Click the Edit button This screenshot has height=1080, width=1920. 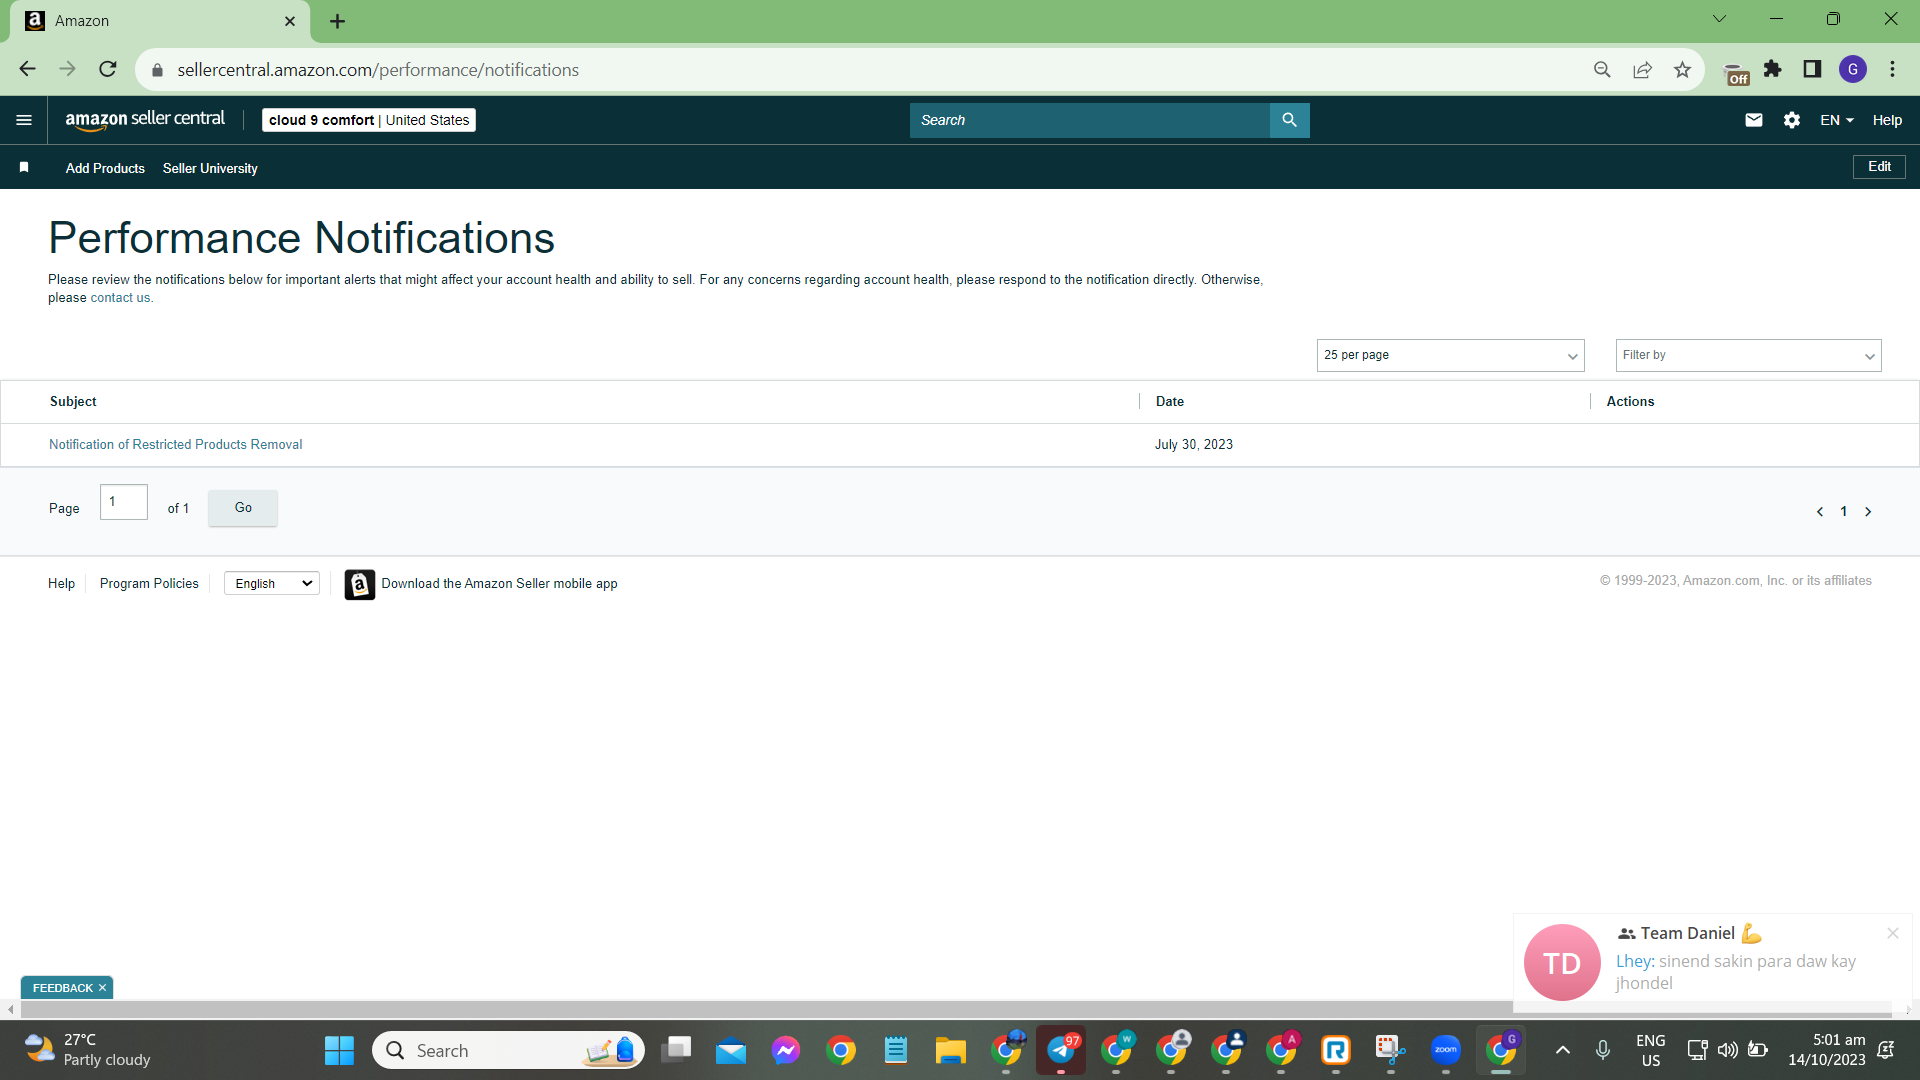tap(1879, 167)
